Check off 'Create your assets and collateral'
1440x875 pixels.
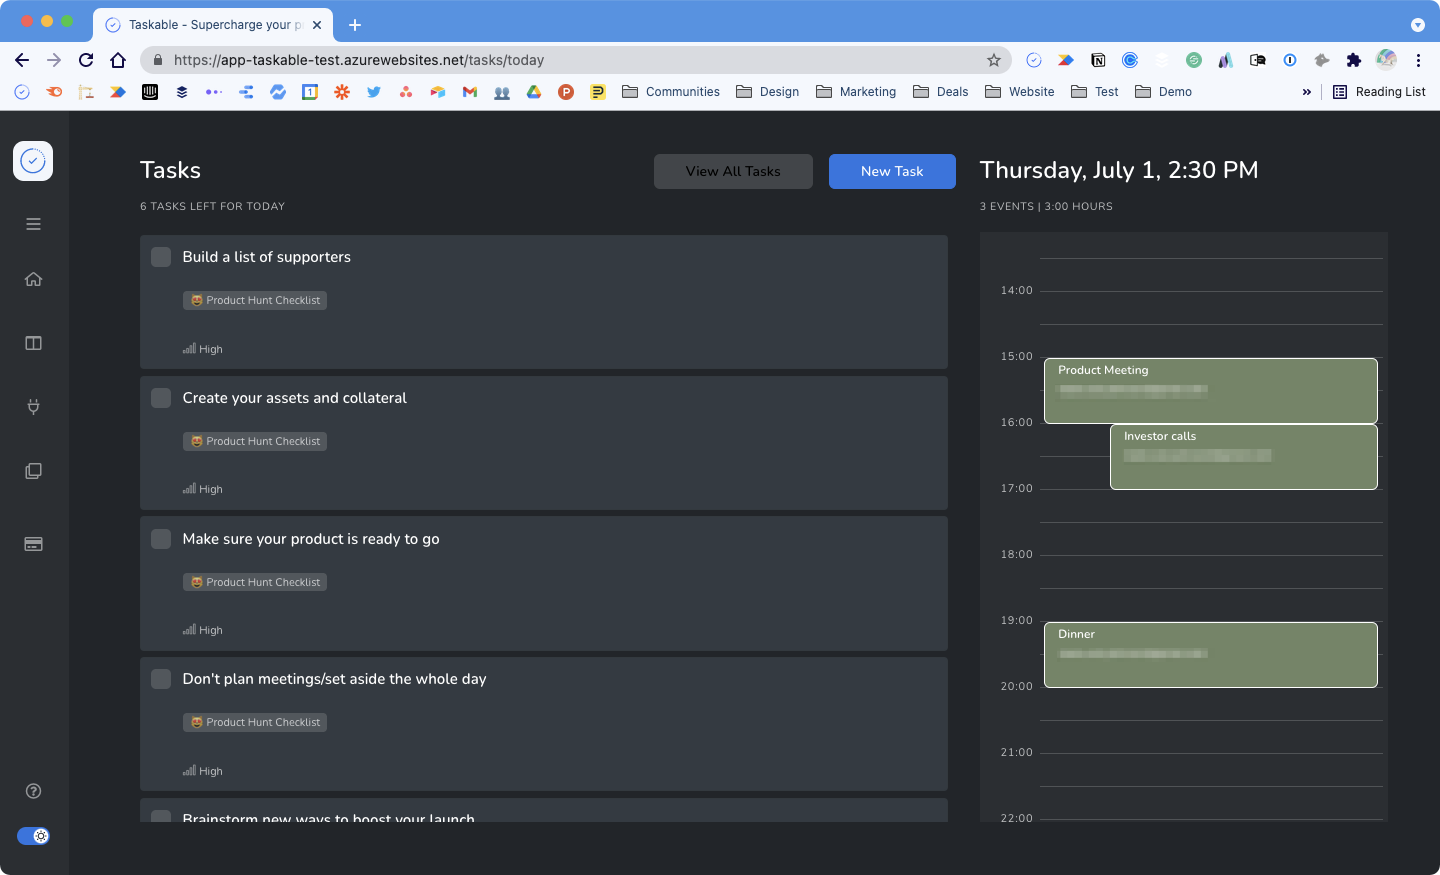161,398
